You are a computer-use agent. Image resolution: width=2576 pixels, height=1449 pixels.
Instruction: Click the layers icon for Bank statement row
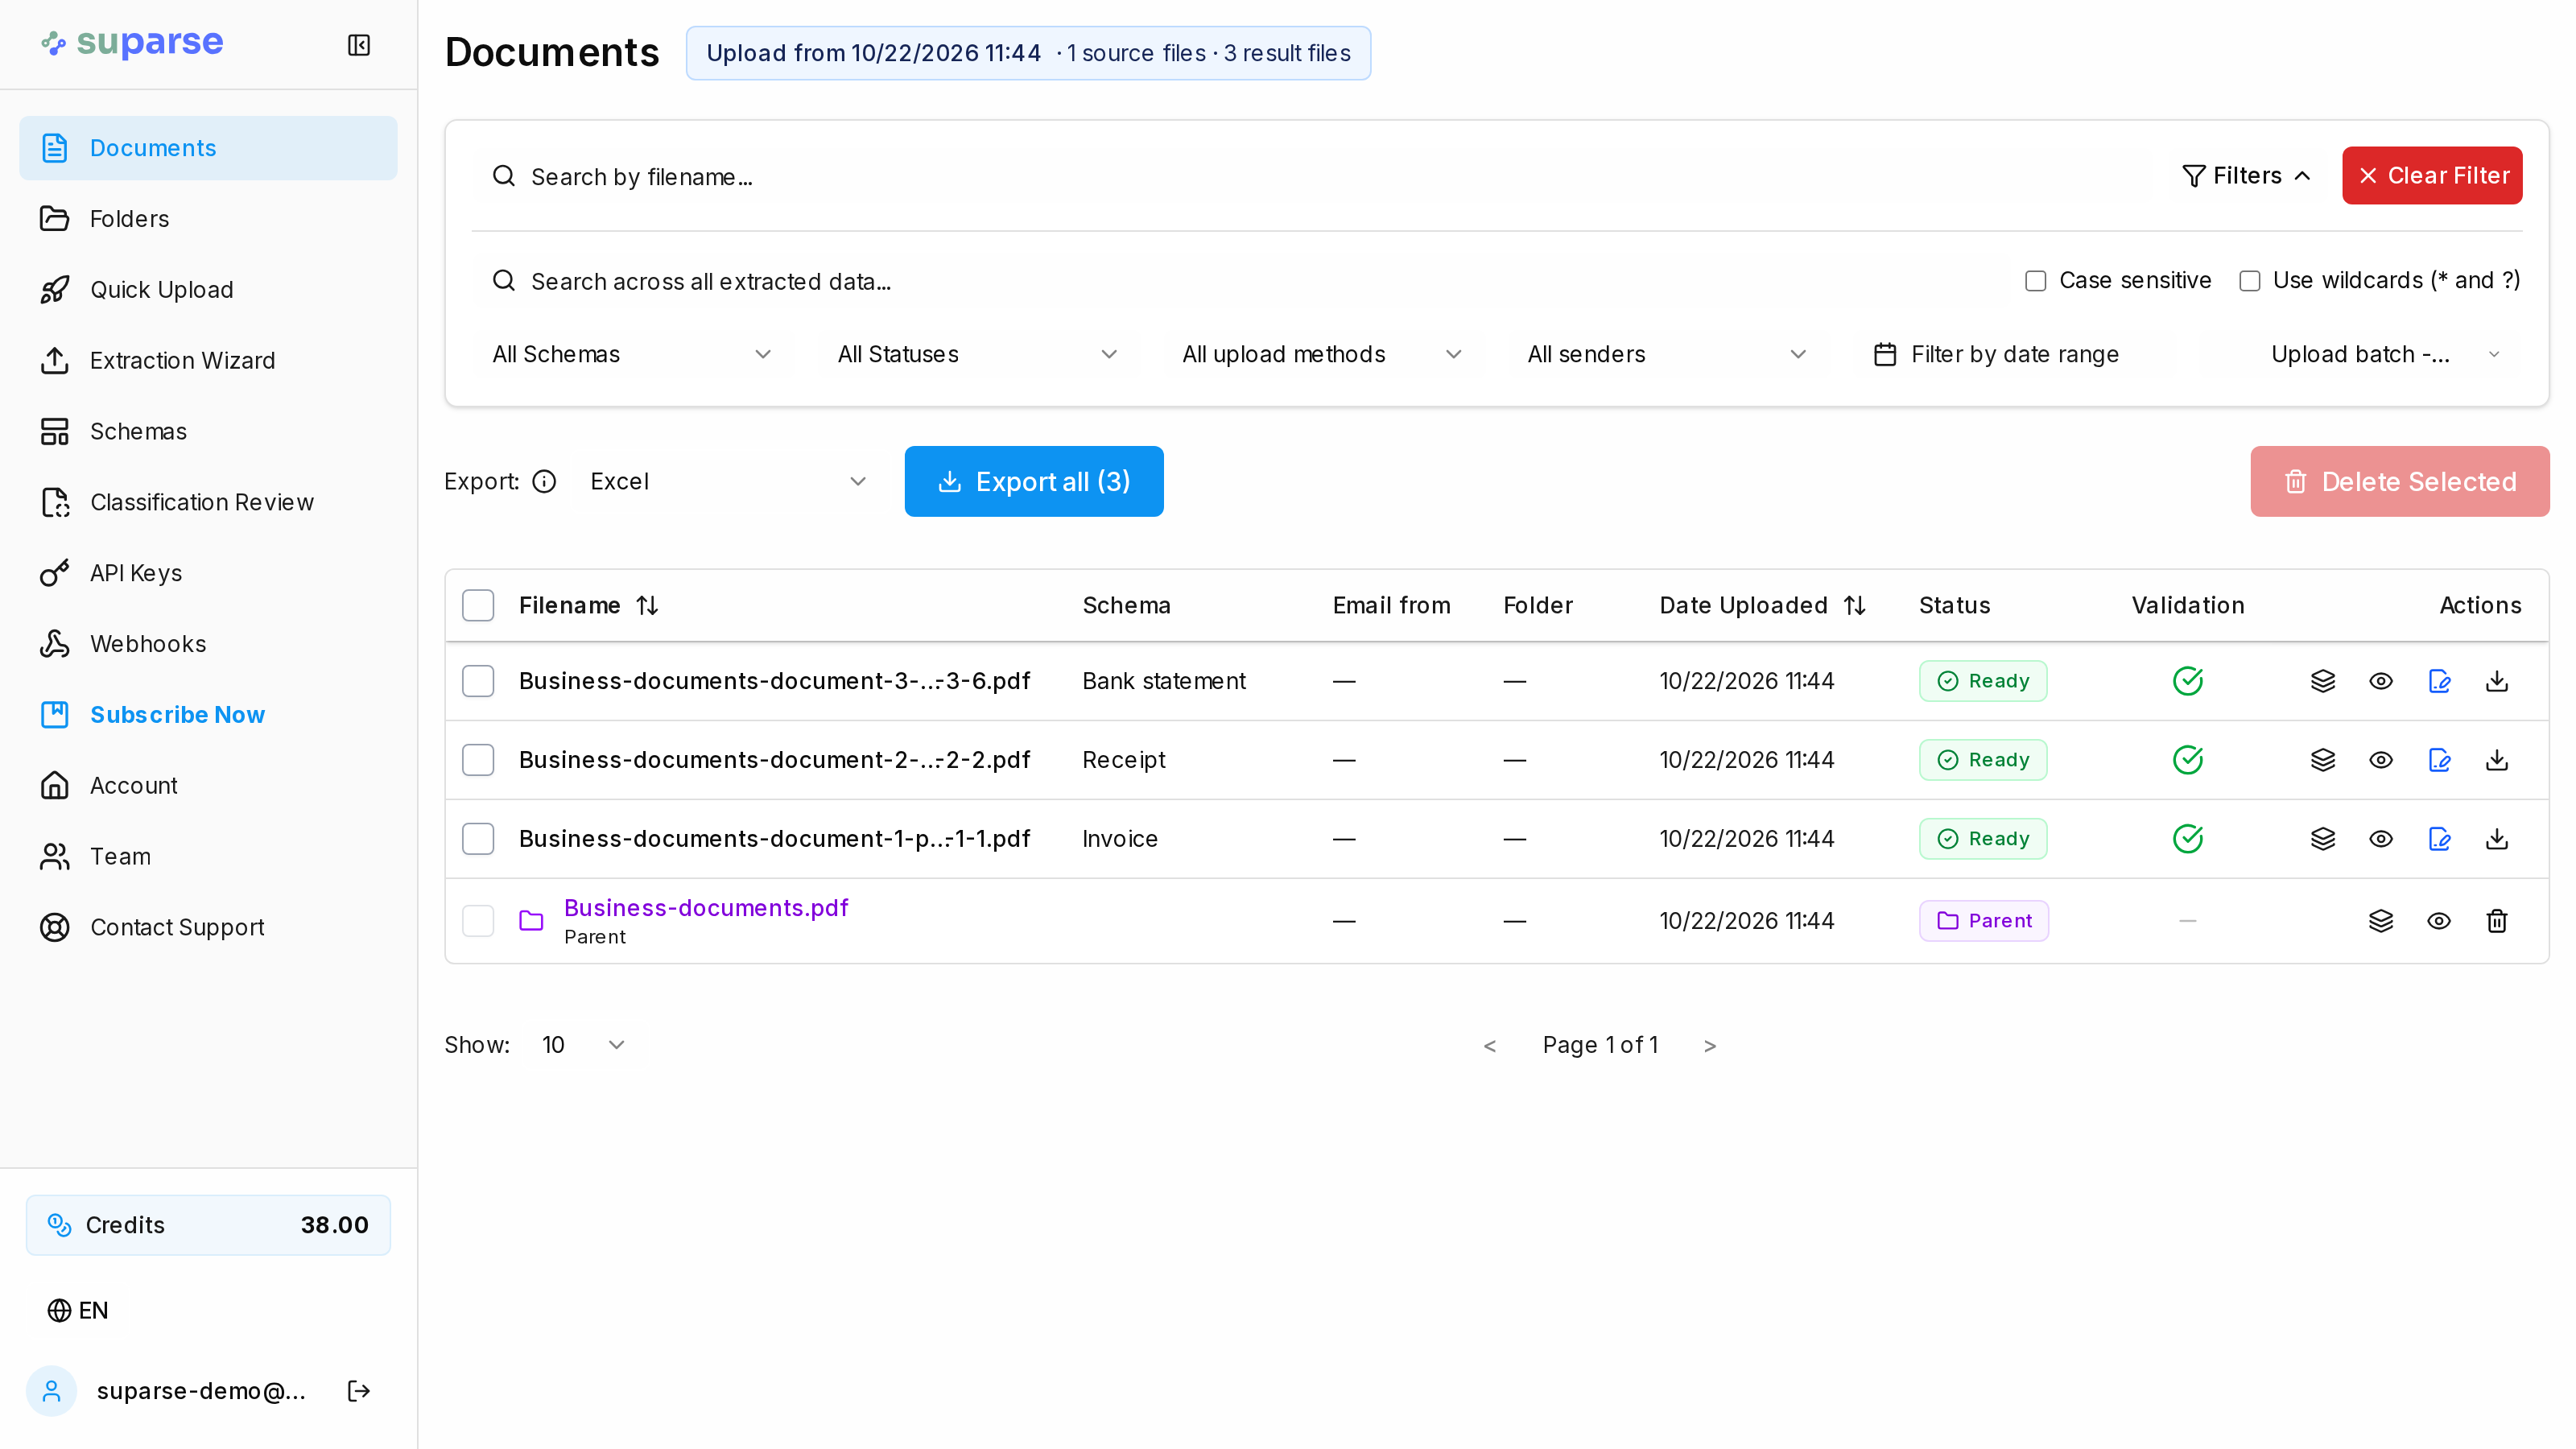click(x=2323, y=681)
